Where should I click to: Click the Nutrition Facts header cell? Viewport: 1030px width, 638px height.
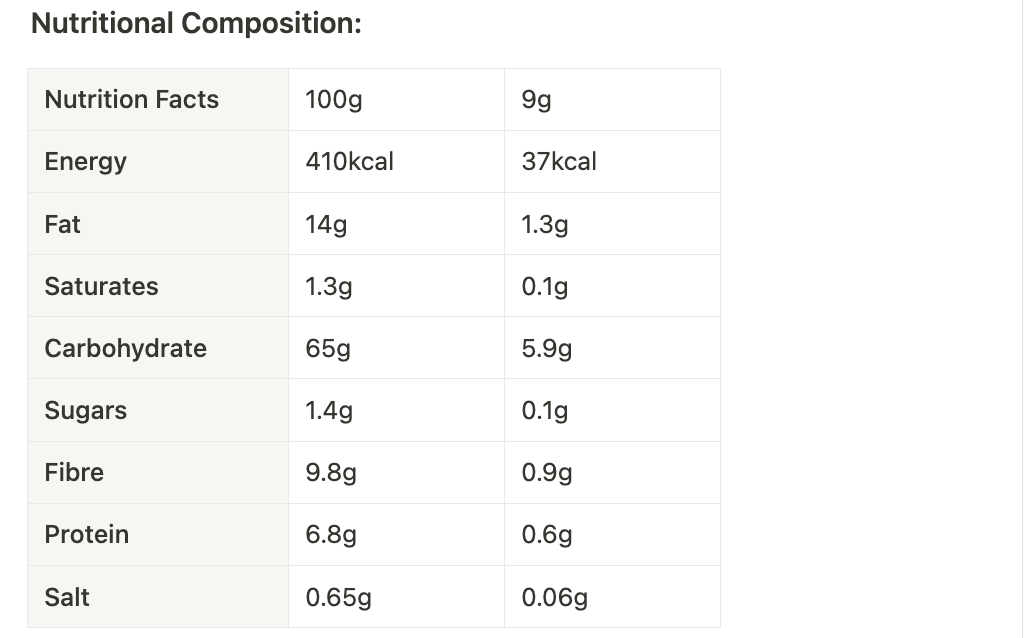pos(158,100)
